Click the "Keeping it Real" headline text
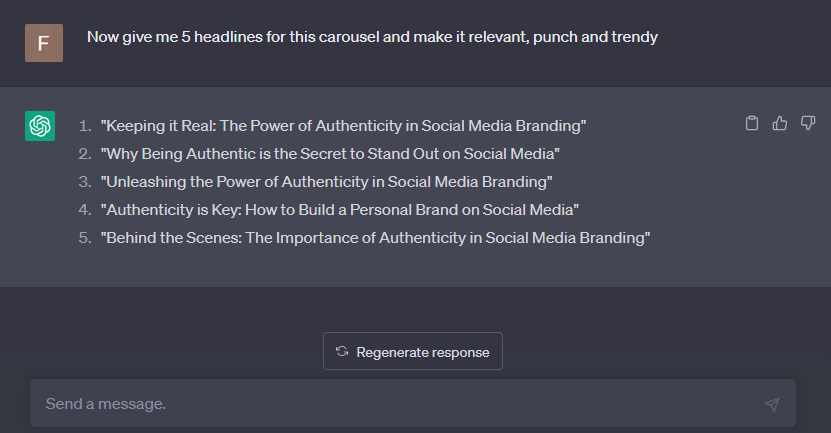The image size is (831, 433). [343, 126]
